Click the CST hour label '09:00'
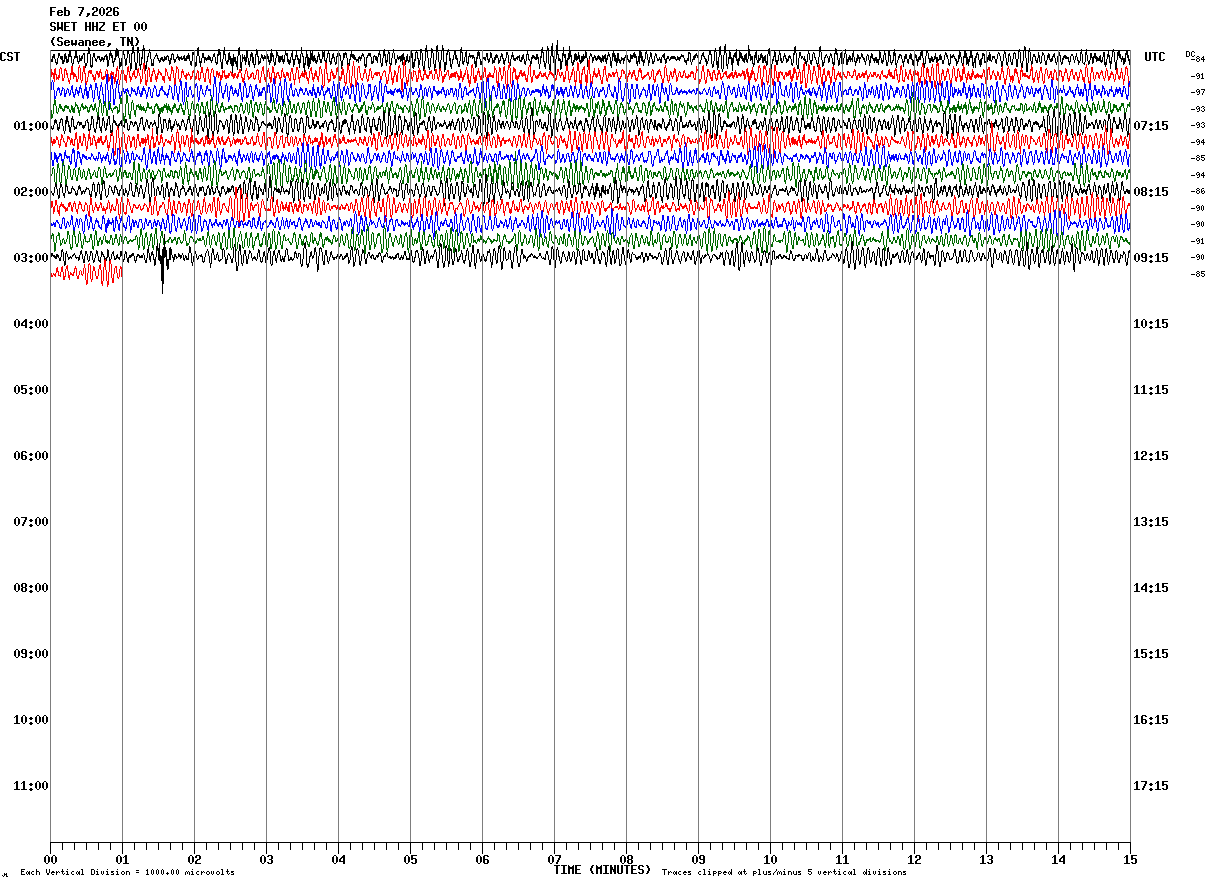Viewport: 1210px width, 886px height. [31, 654]
